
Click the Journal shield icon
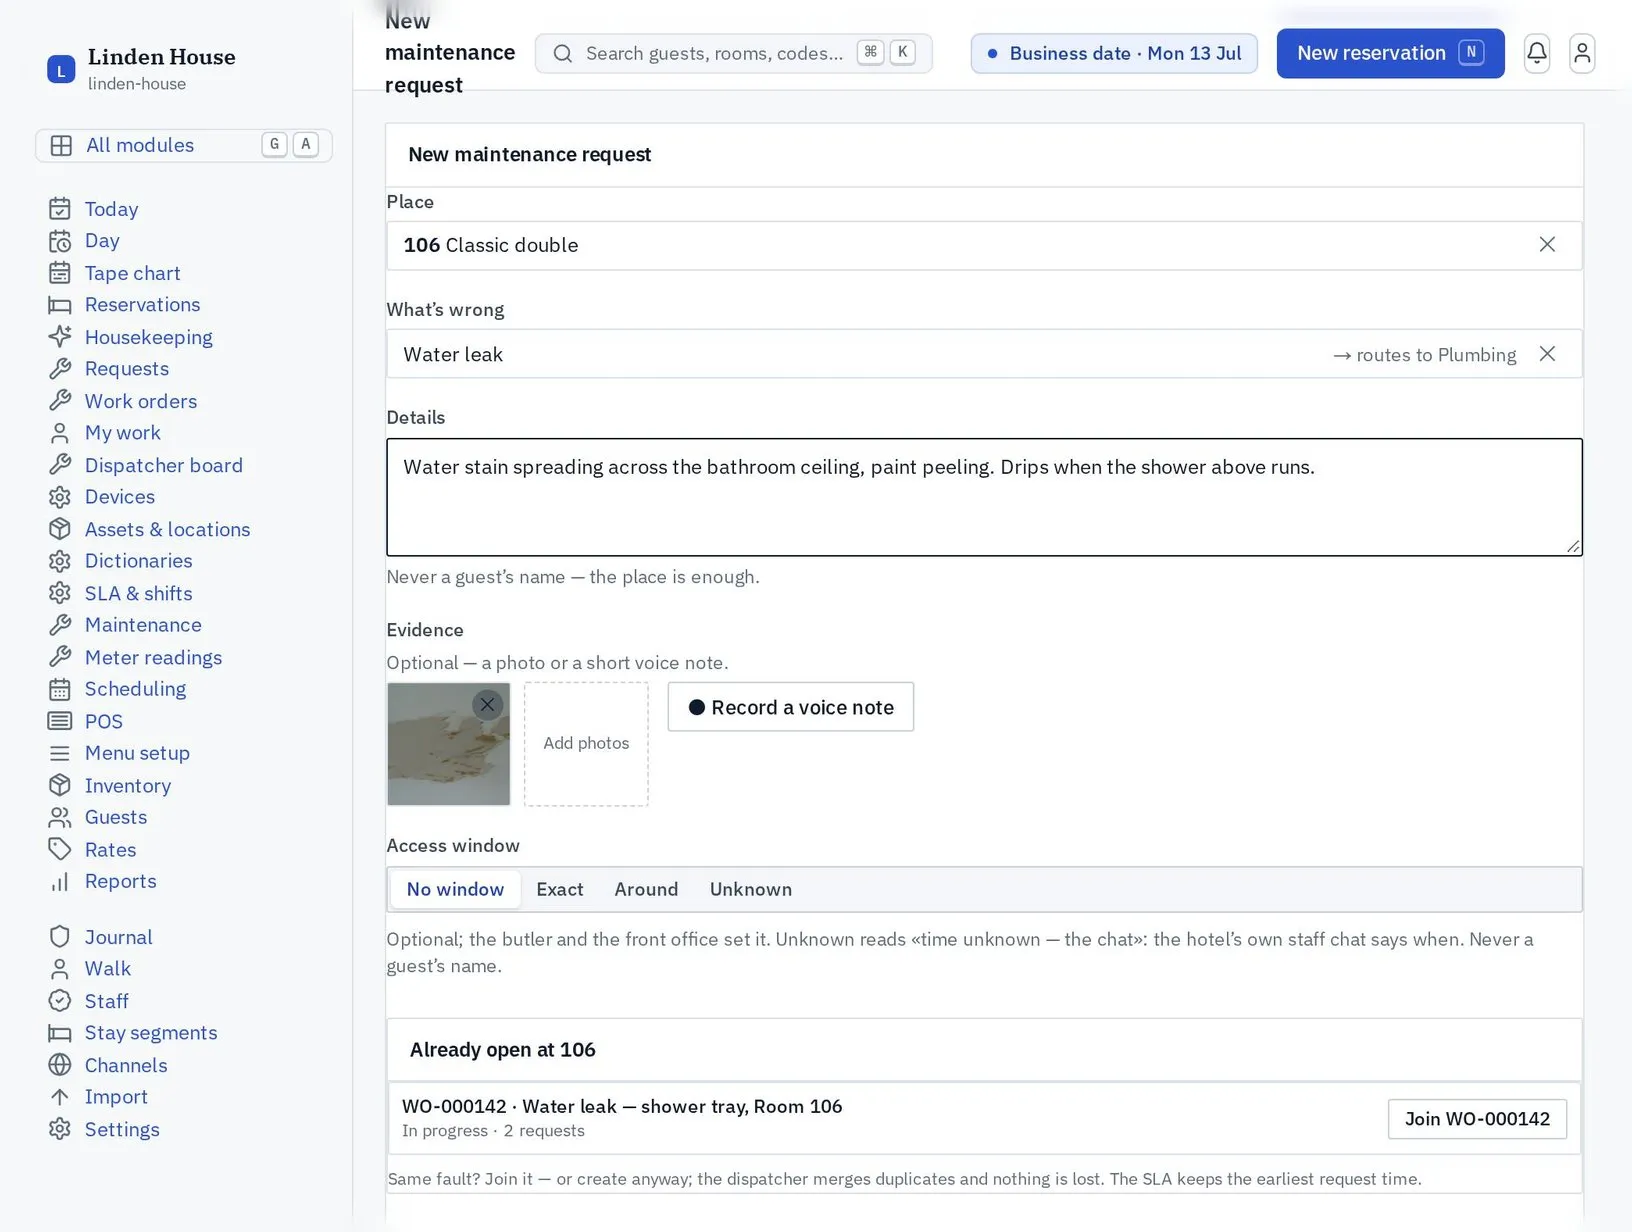coord(60,937)
